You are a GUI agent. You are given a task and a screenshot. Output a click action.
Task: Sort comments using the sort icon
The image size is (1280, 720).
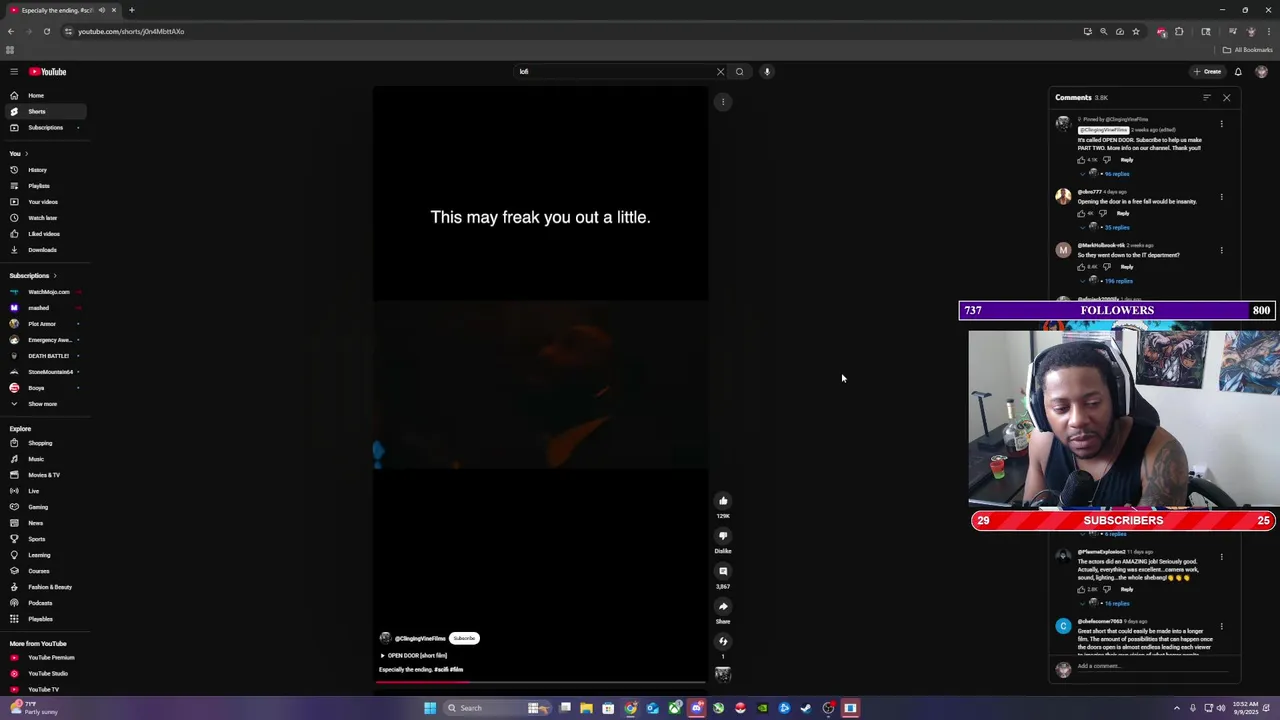pos(1207,98)
